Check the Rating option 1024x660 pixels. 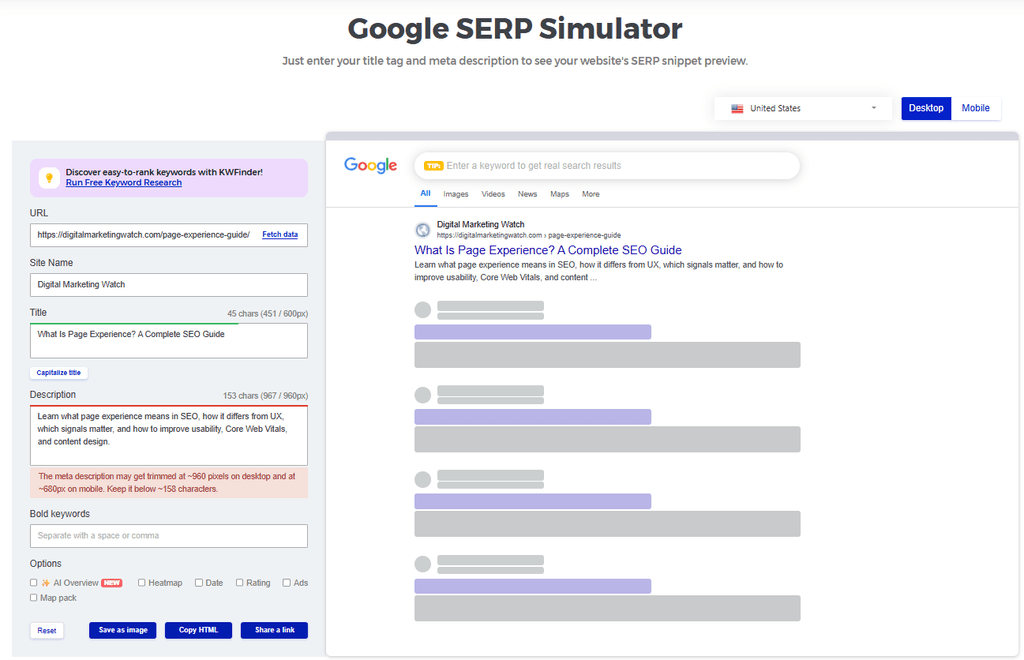[240, 582]
